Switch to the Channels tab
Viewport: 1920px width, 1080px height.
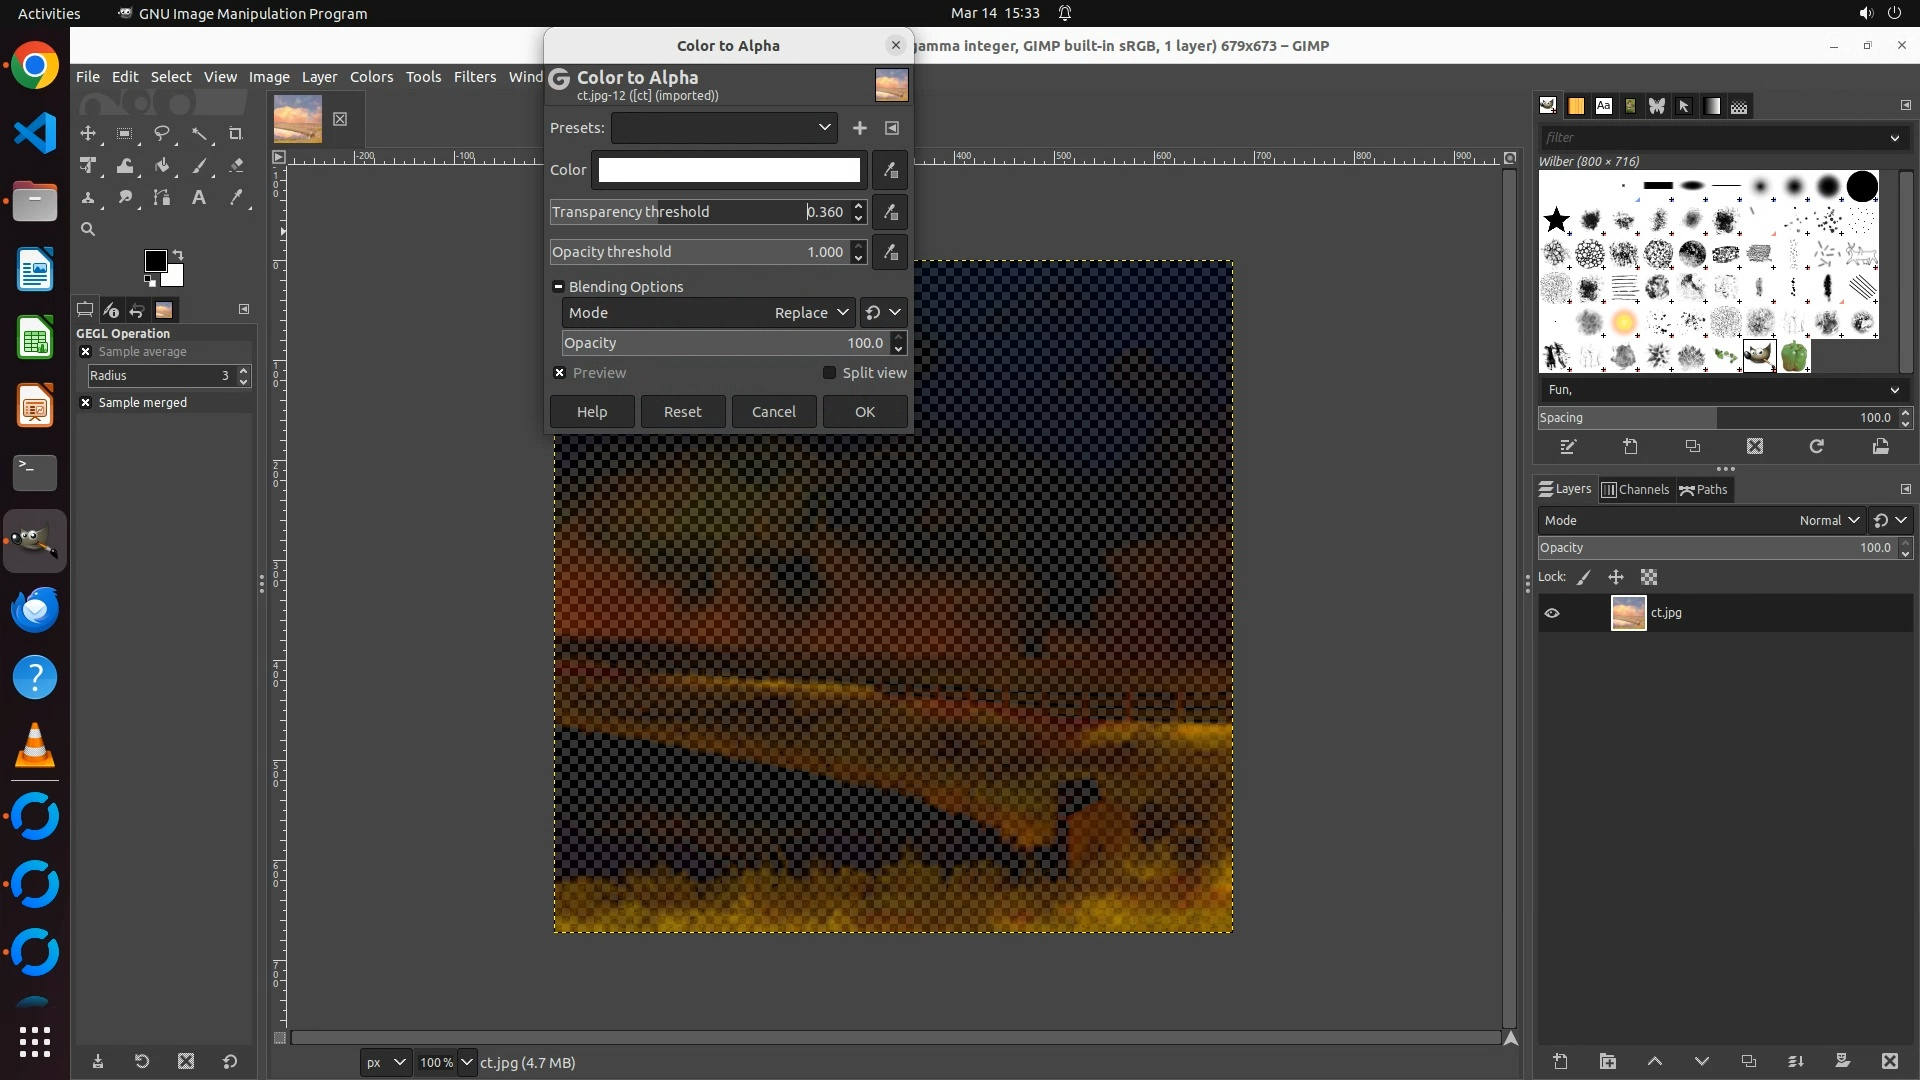(1635, 489)
